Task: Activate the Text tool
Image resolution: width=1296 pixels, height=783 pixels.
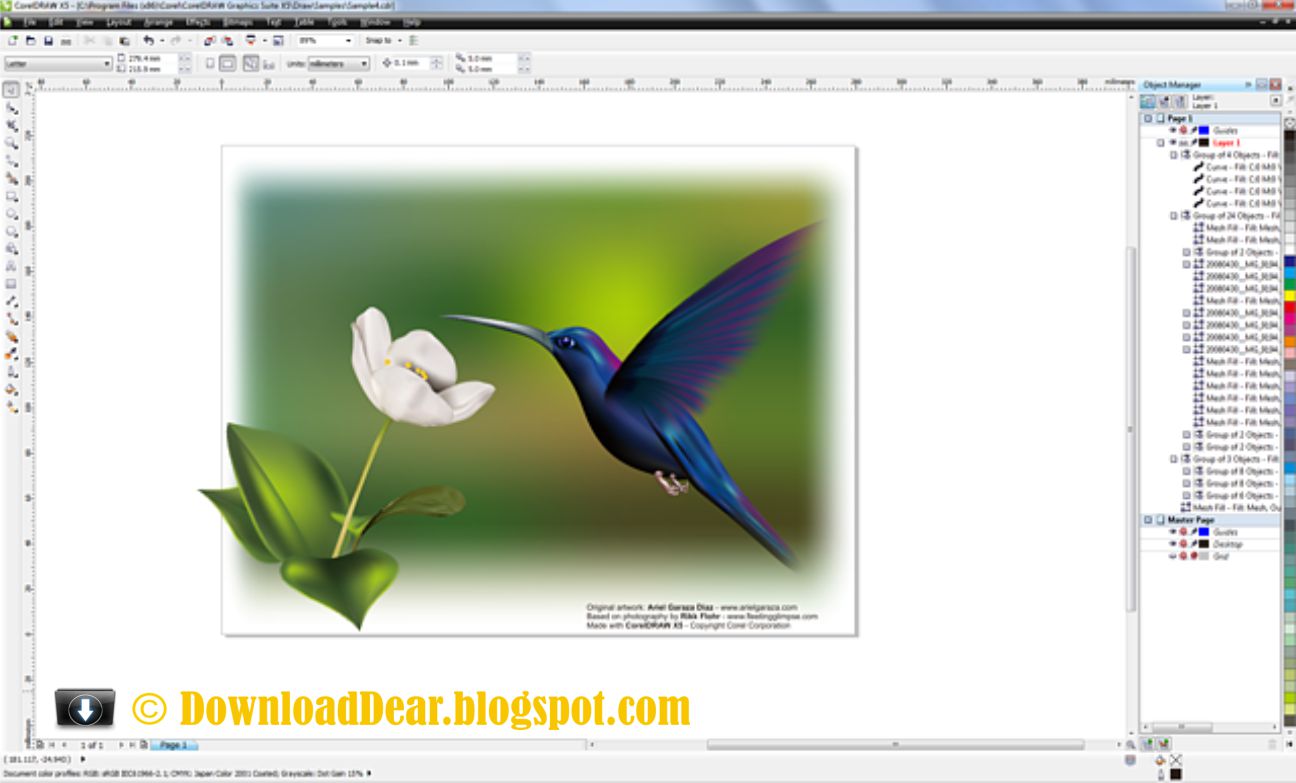Action: pos(12,266)
